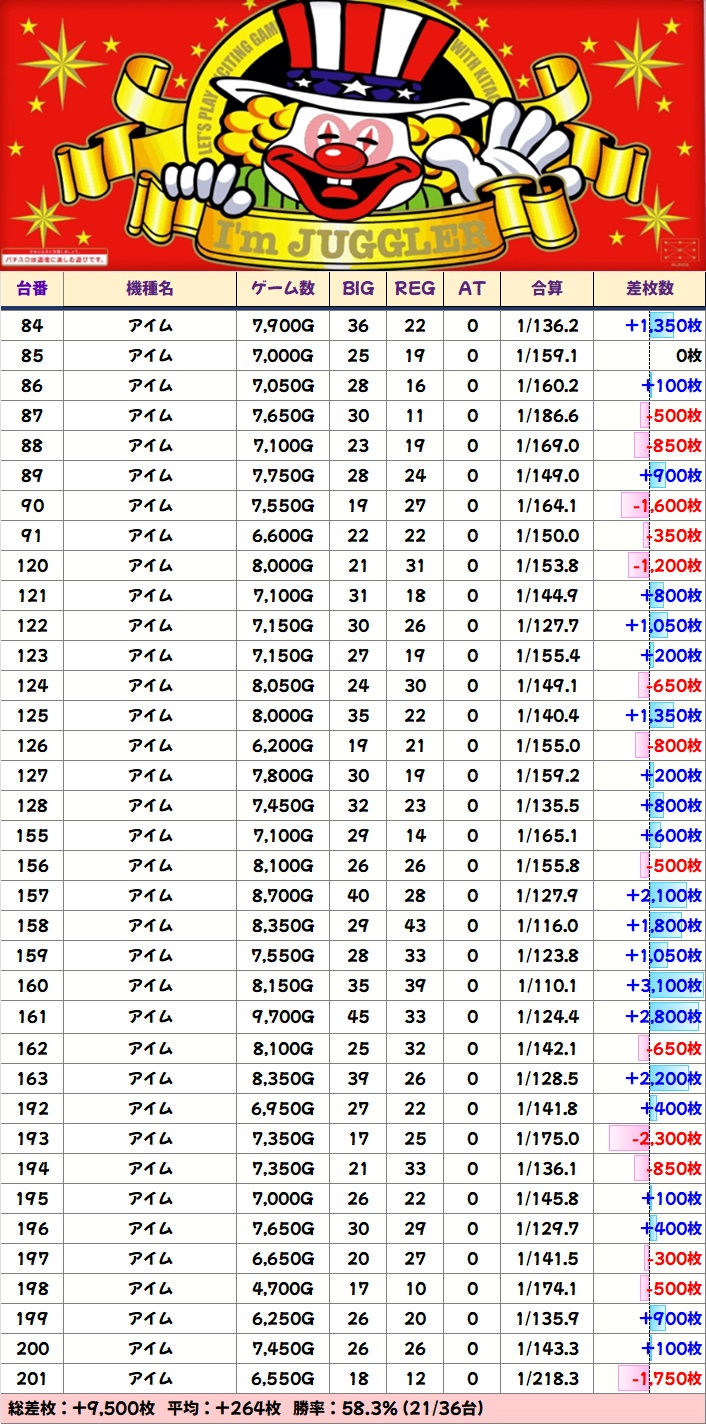Click 8,050G games cell in row 124
The width and height of the screenshot is (706, 1424).
(x=283, y=686)
